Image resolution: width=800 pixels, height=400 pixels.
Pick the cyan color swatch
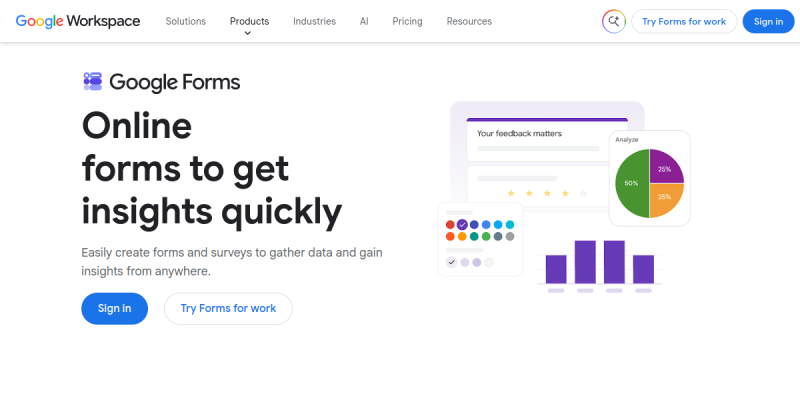(510, 224)
